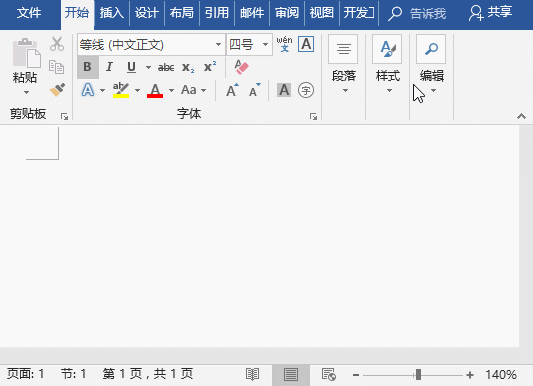Click the Cut scissors icon
This screenshot has height=386, width=533.
[57, 44]
